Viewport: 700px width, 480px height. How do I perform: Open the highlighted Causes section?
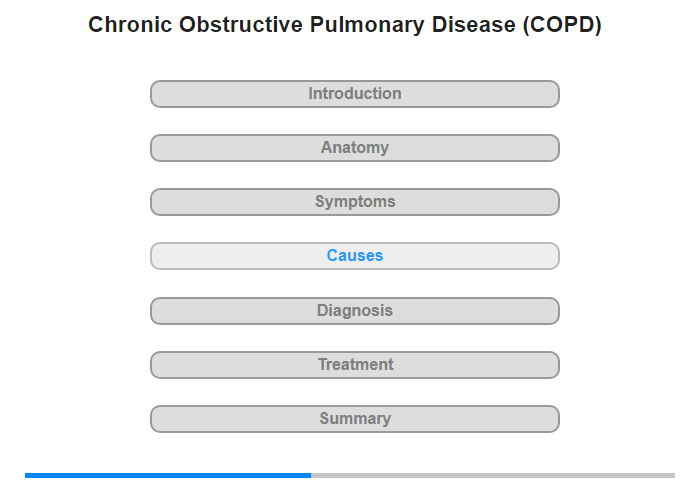(x=354, y=256)
